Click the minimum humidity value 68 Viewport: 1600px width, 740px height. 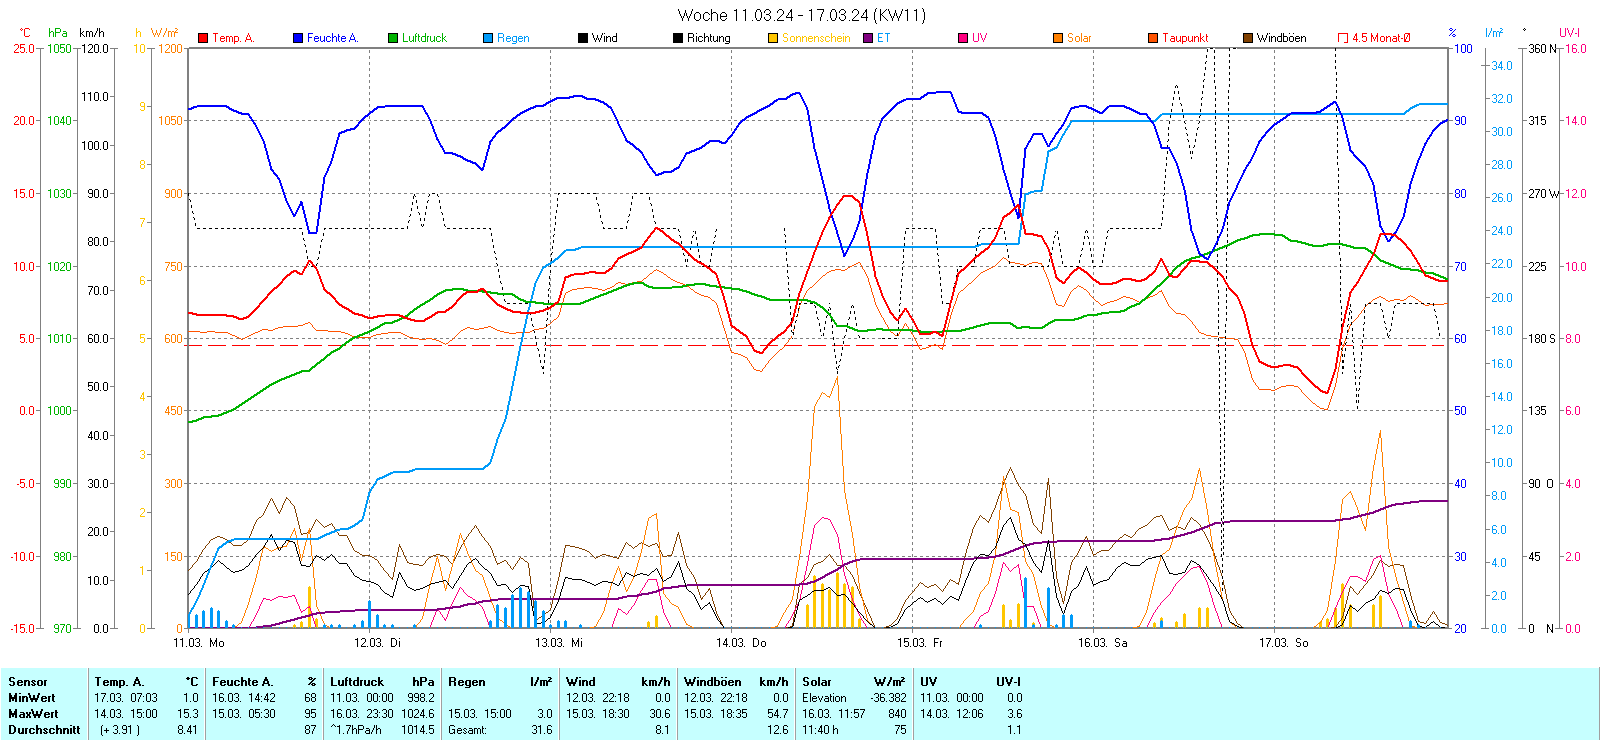click(x=310, y=698)
